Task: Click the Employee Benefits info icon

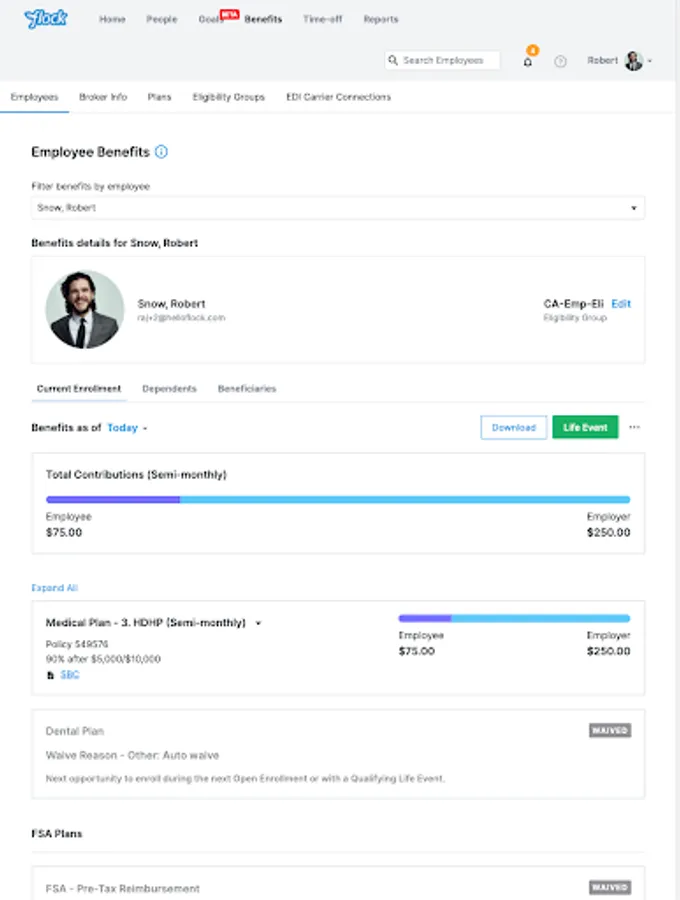Action: 162,152
